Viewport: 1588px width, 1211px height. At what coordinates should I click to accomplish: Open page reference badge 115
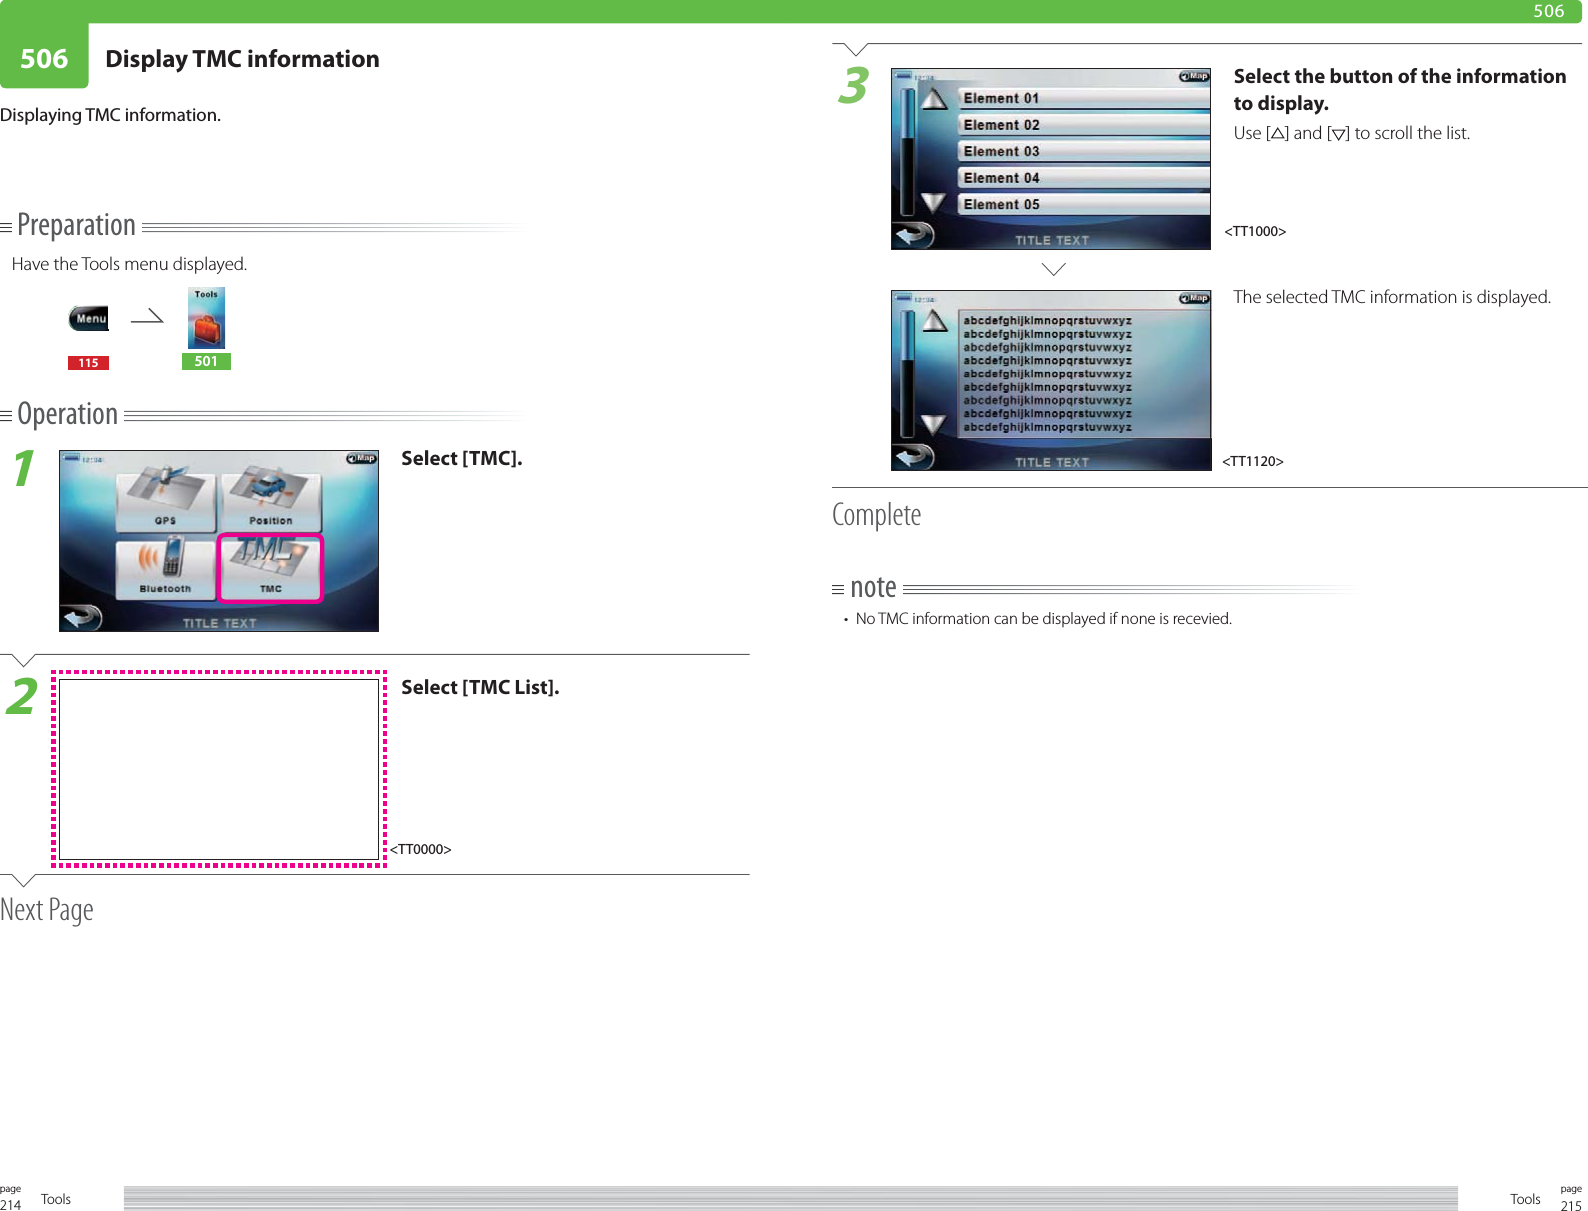pos(88,363)
